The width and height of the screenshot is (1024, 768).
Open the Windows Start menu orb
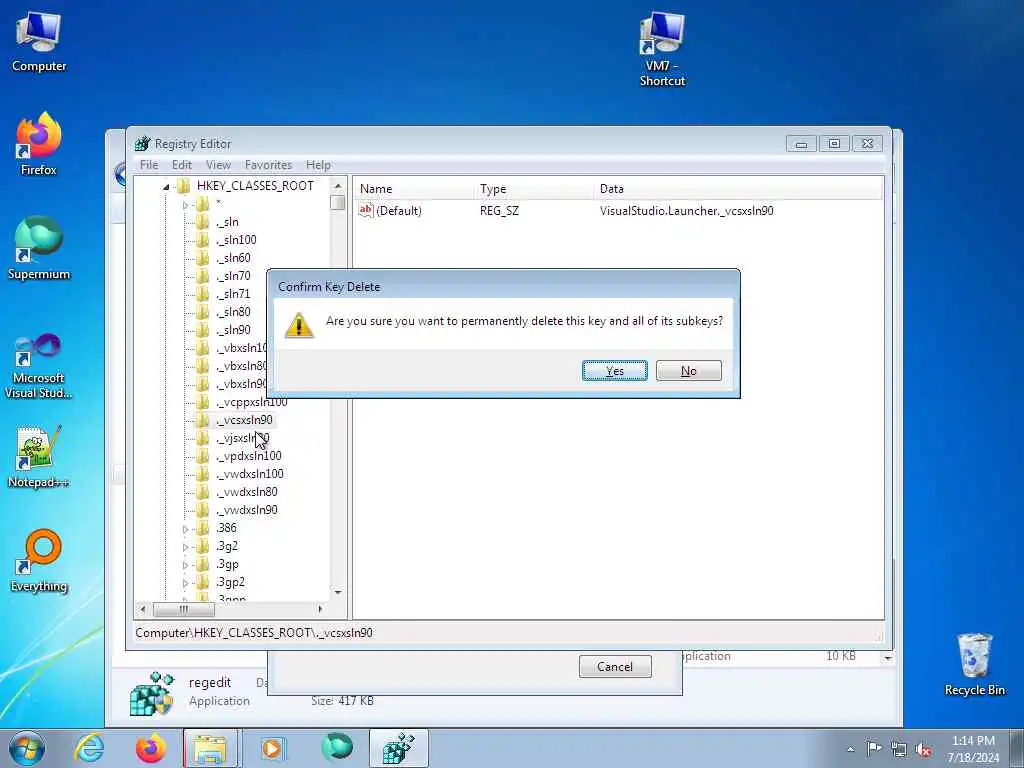coord(27,748)
